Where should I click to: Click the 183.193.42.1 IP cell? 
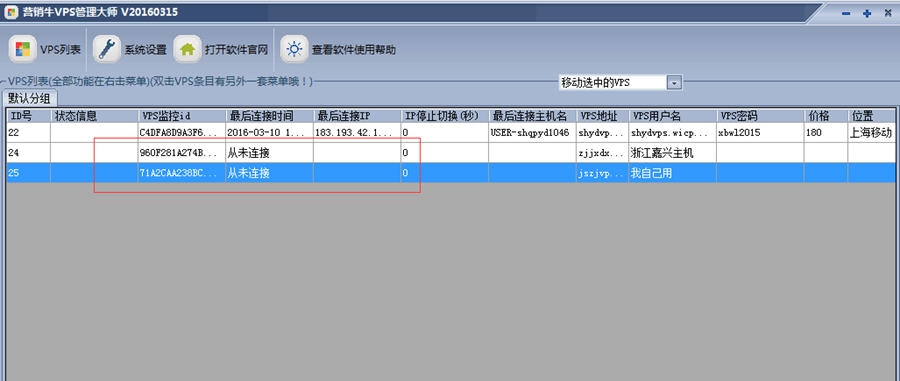coord(357,133)
